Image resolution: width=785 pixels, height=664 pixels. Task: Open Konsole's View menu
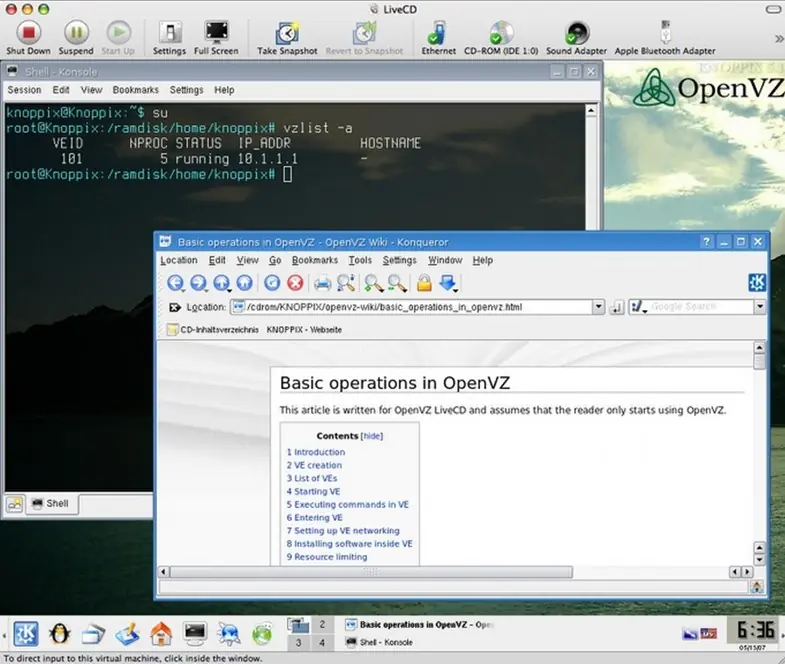click(91, 90)
